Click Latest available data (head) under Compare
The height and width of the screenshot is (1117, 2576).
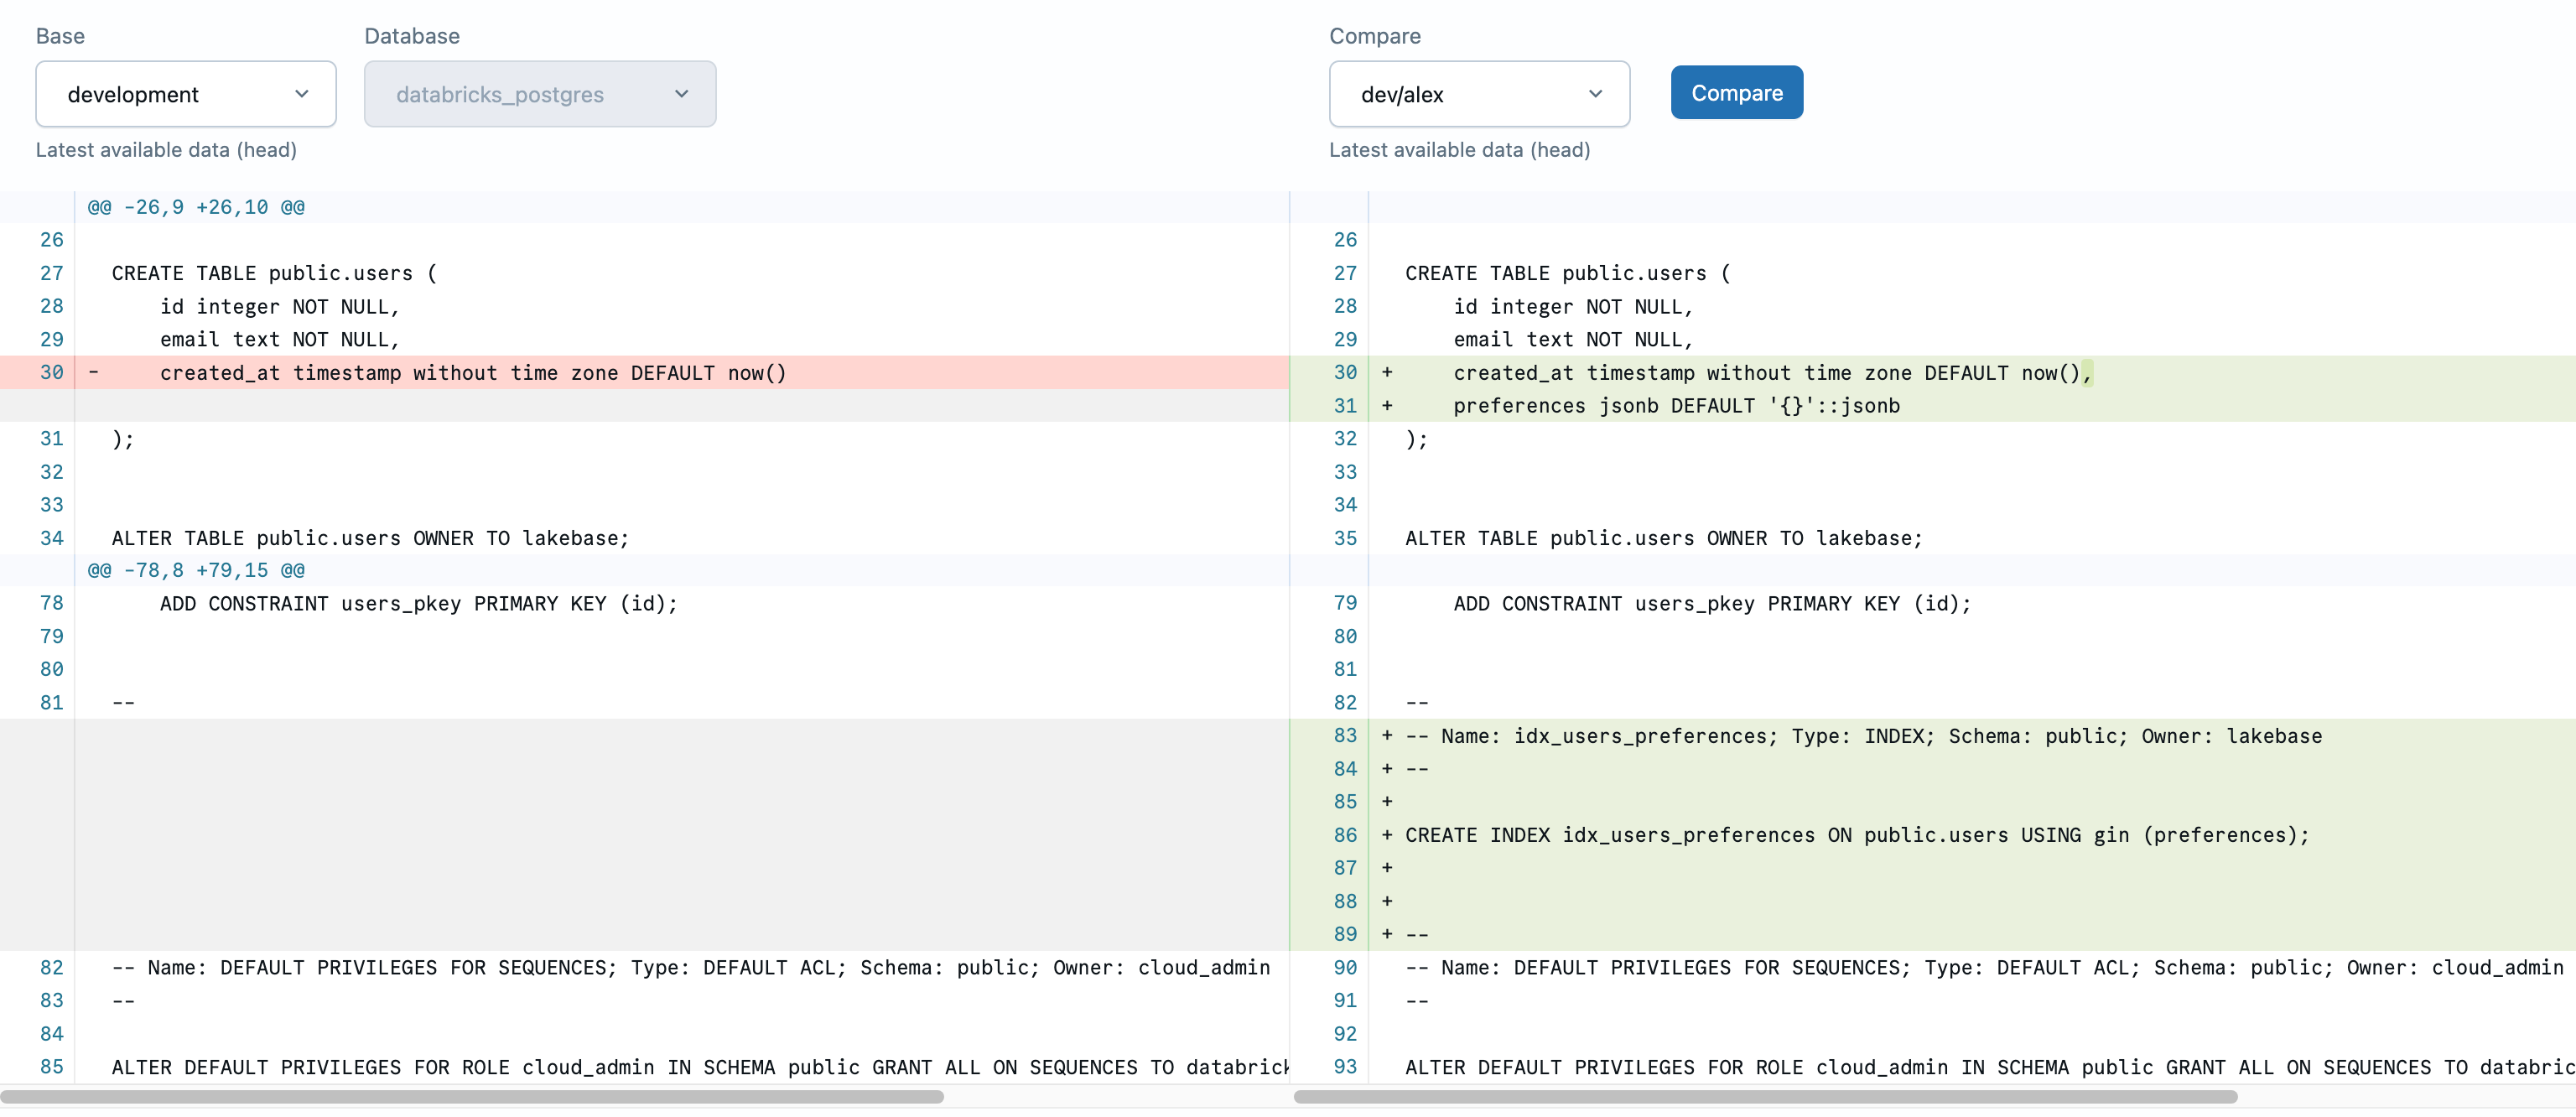1460,150
